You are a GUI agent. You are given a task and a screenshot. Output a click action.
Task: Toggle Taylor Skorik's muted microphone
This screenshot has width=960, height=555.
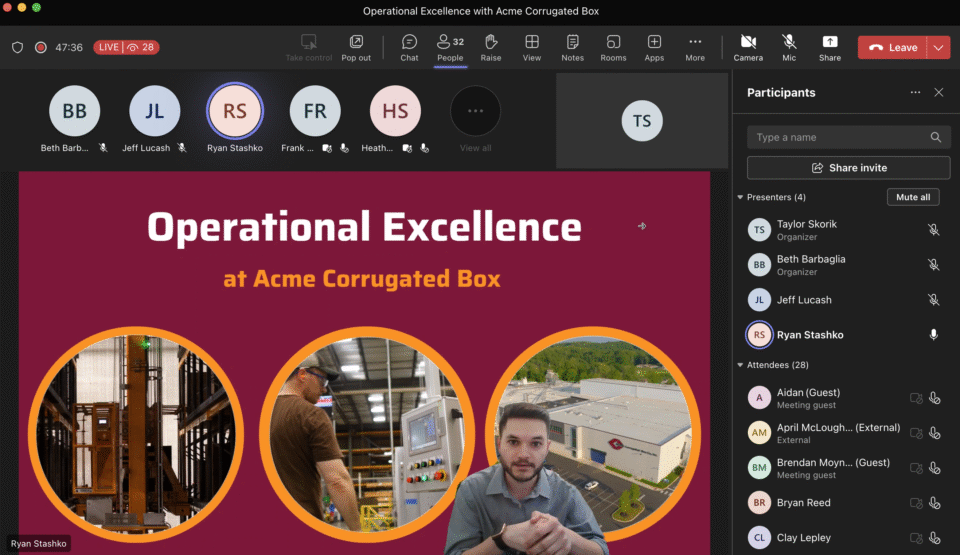click(x=933, y=230)
